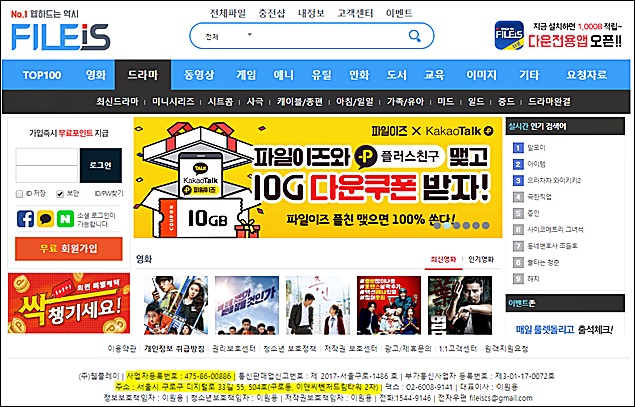The width and height of the screenshot is (635, 407).
Task: Open the 저작권 보호센터 footer link
Action: (x=350, y=349)
